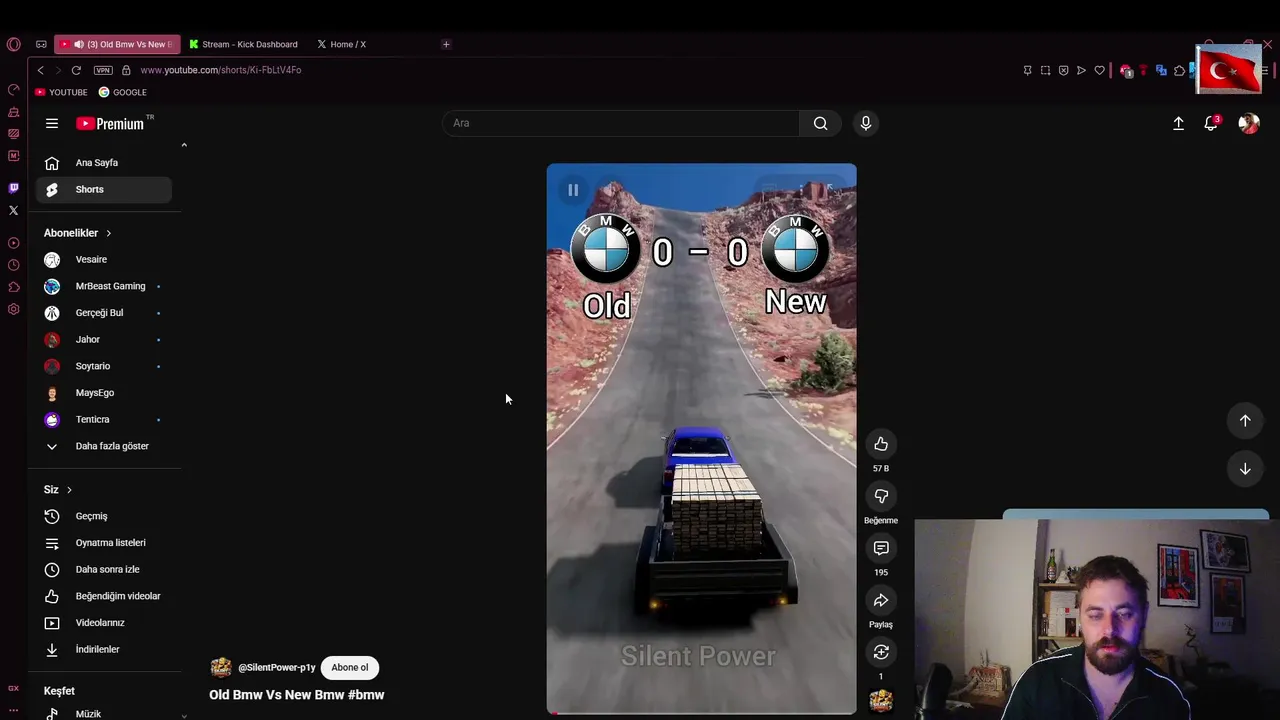Open ad blocker shield icon
The image size is (1280, 720).
(x=1063, y=70)
